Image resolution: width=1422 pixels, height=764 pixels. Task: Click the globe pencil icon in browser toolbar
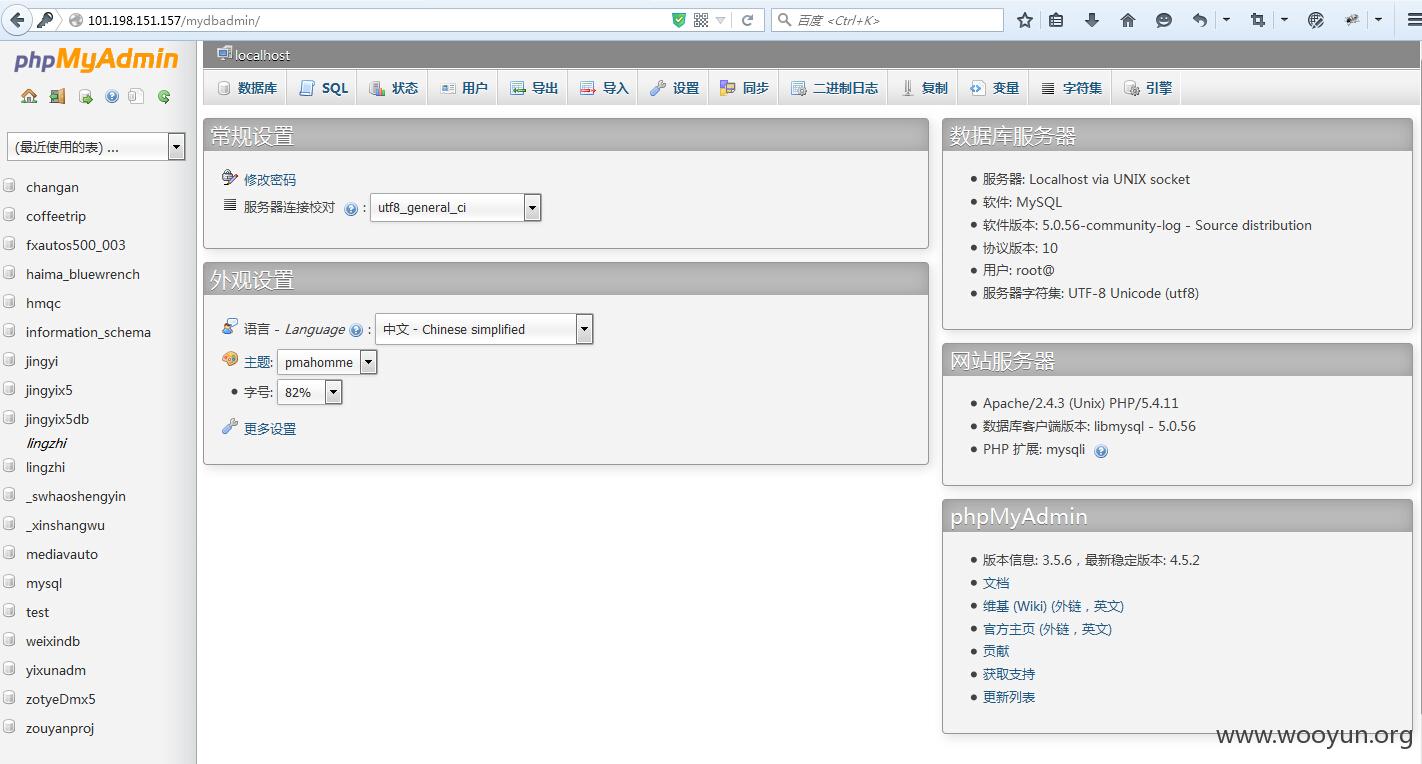tap(1316, 20)
